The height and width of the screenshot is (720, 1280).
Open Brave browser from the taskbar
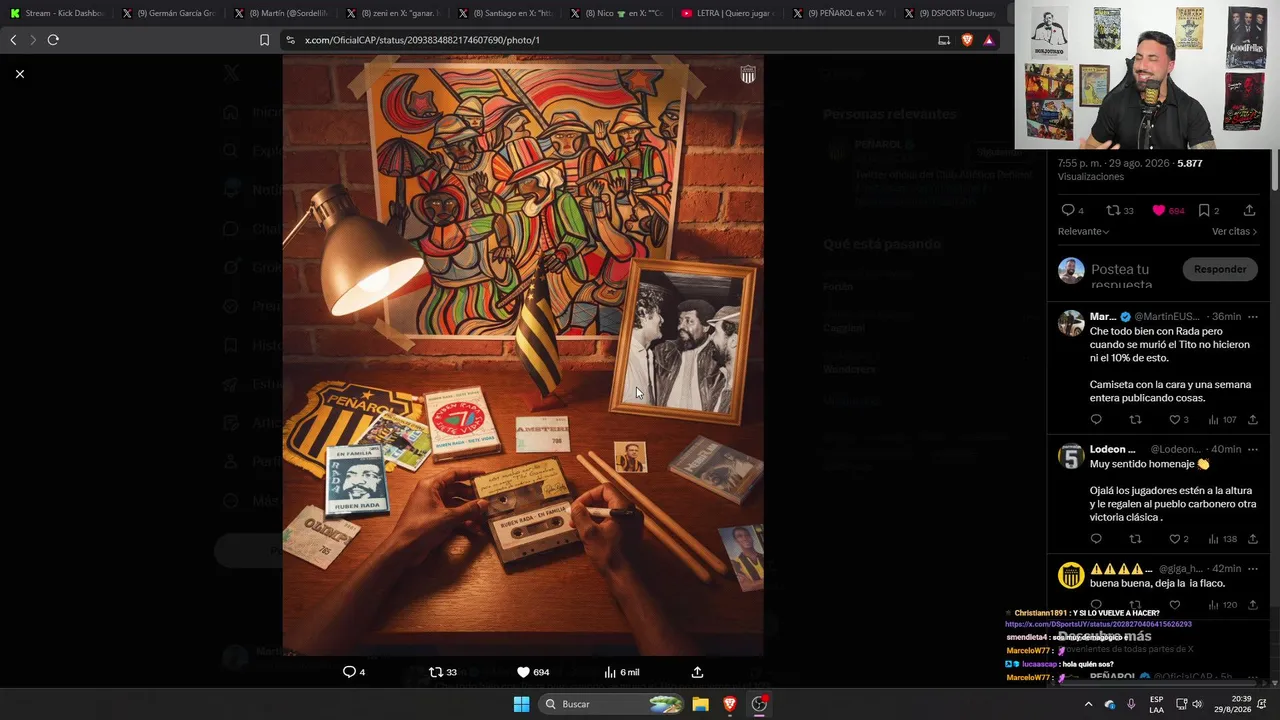(730, 704)
